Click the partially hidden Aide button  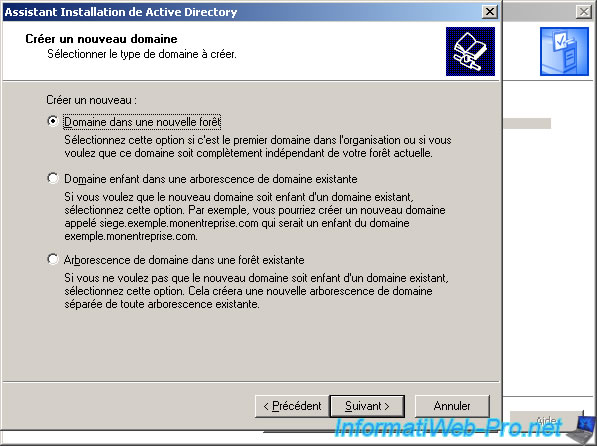click(546, 420)
